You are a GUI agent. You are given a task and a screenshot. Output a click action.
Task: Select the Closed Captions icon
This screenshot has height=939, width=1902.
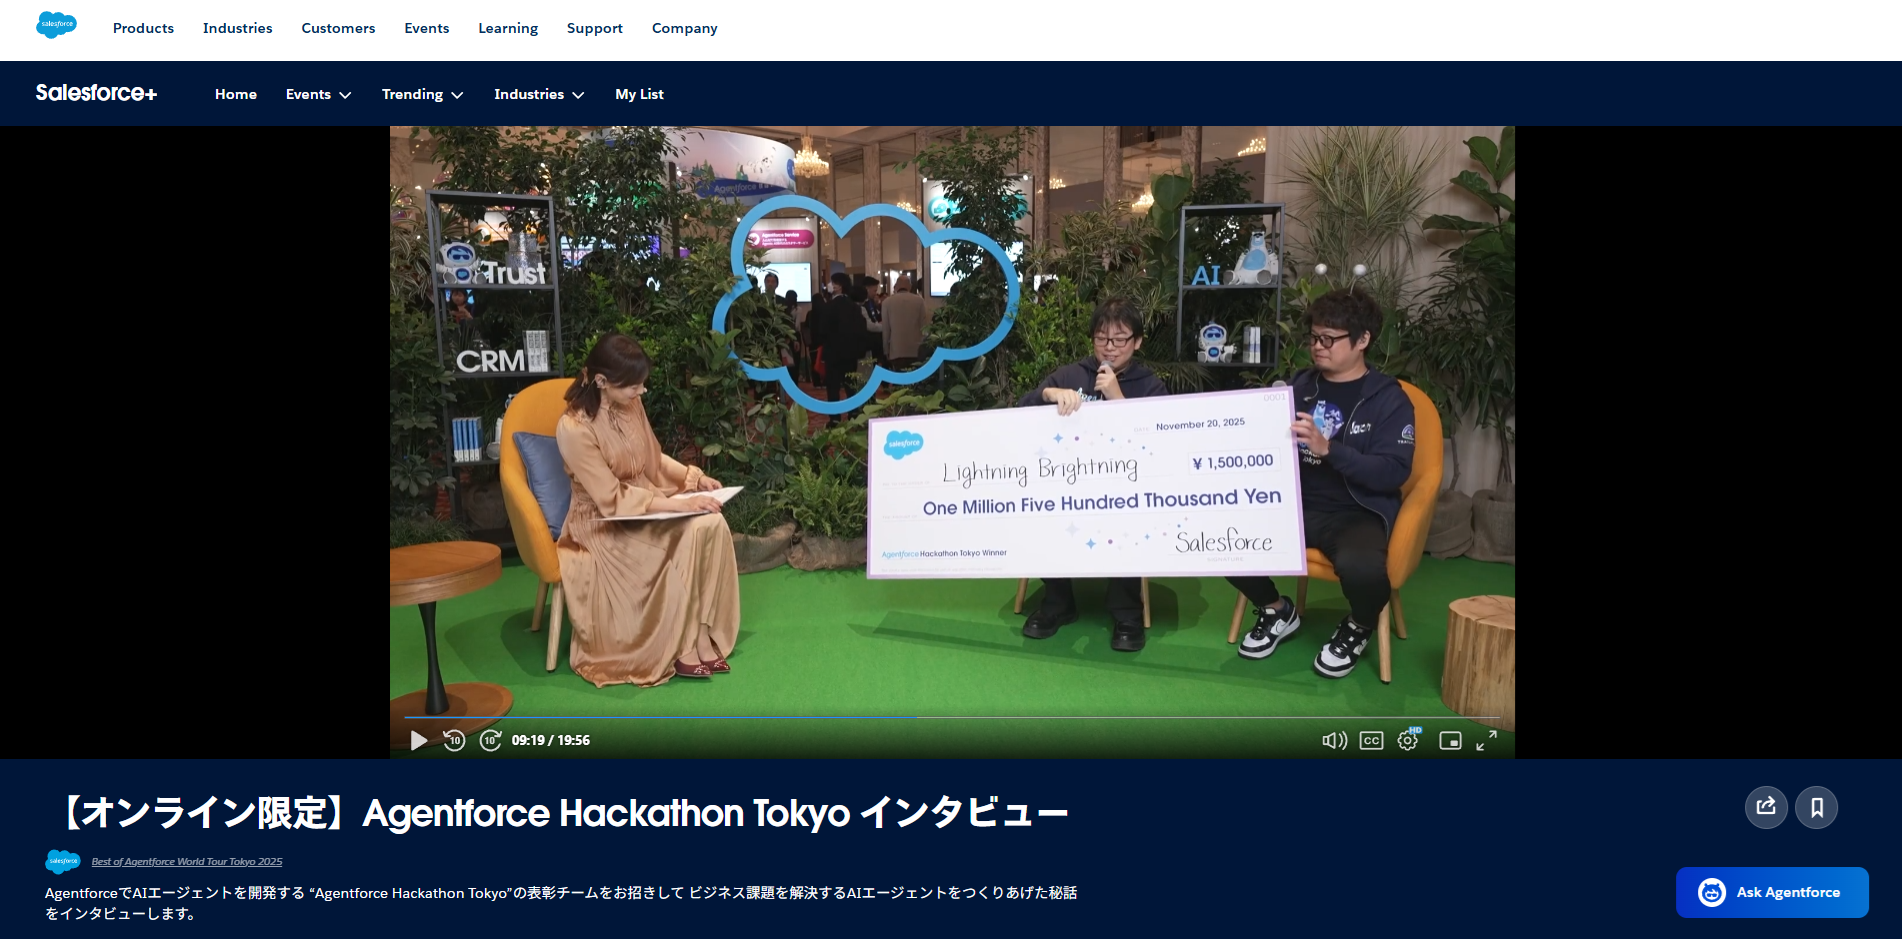pos(1370,740)
